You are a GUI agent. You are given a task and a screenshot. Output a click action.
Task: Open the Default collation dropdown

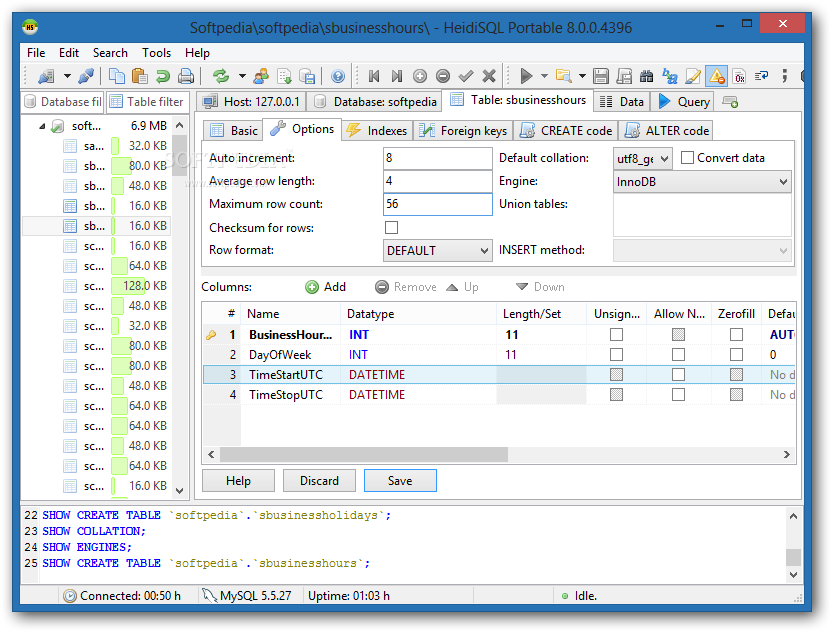click(x=643, y=158)
